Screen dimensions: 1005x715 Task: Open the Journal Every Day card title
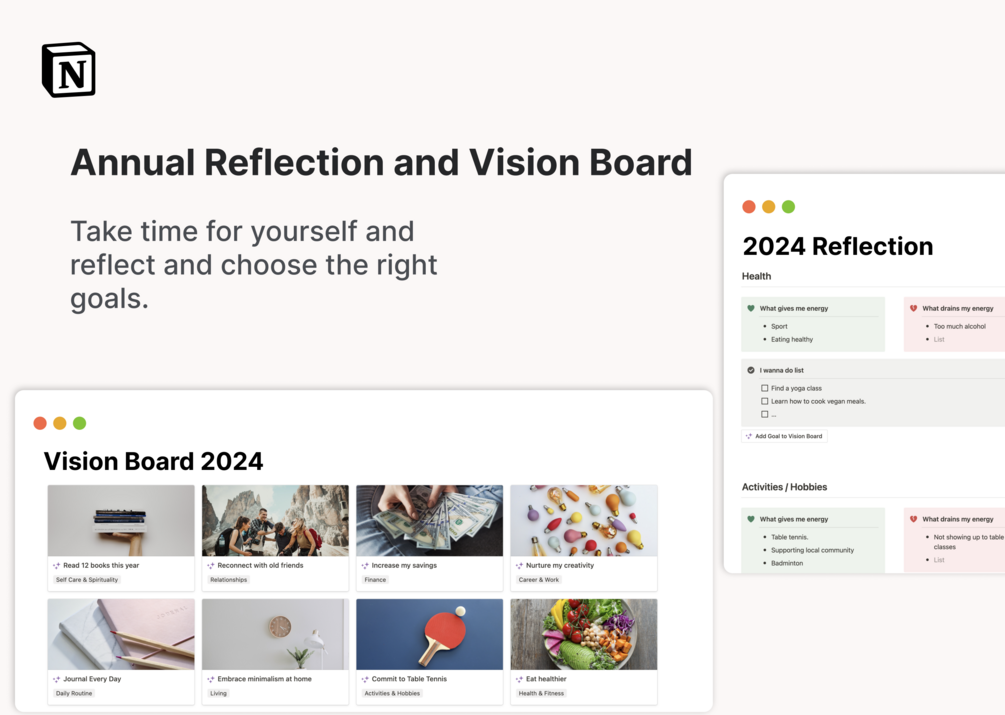(x=92, y=679)
